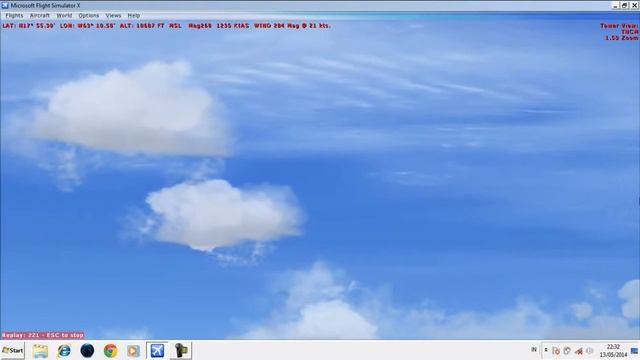Click the sync tray icon beside flag
640x360 pixels.
(x=567, y=351)
